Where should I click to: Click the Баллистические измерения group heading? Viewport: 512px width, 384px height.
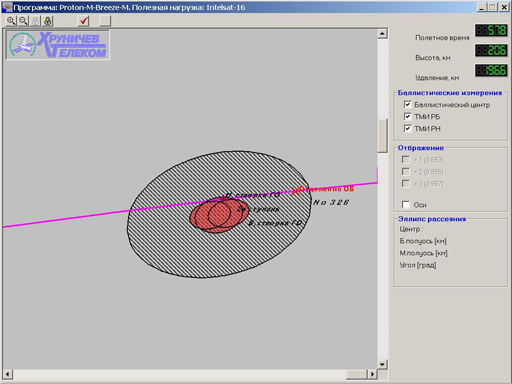click(x=450, y=93)
